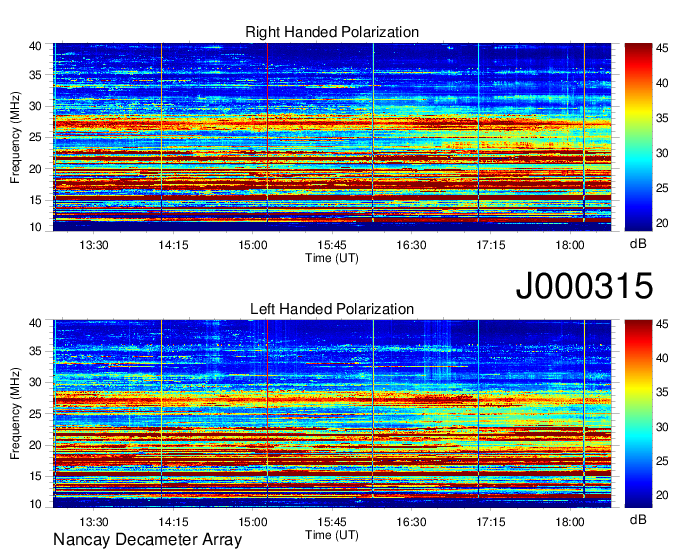The width and height of the screenshot is (680, 552).
Task: Click the 15 MHz tick on the upper plot
Action: [35, 200]
